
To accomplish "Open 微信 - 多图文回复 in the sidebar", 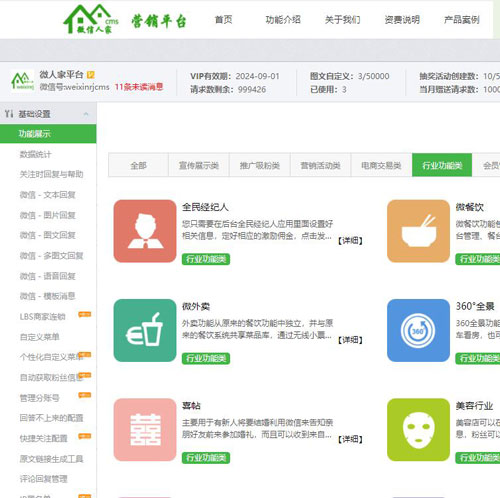I will [x=51, y=256].
